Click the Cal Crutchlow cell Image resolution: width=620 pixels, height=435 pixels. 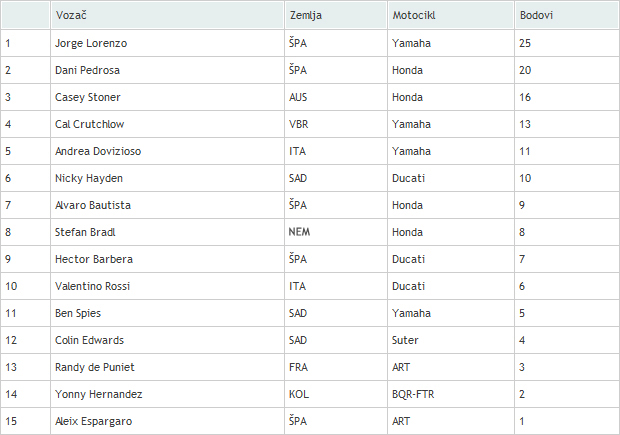coord(167,124)
